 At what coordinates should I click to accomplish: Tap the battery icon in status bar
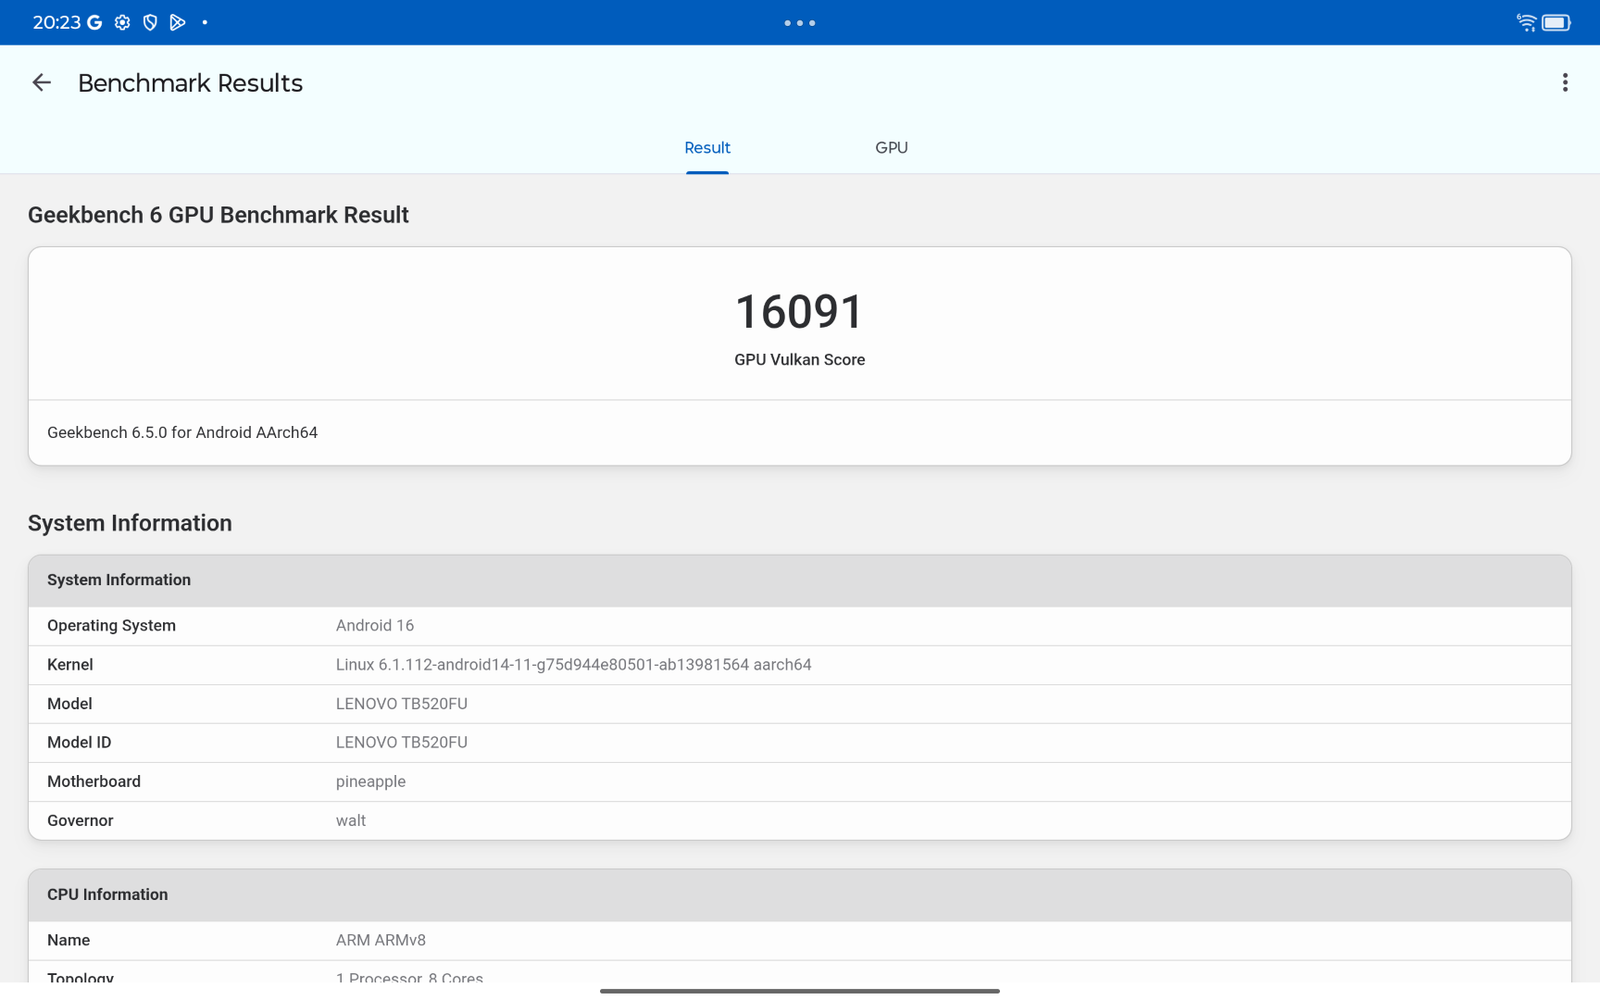click(1556, 22)
